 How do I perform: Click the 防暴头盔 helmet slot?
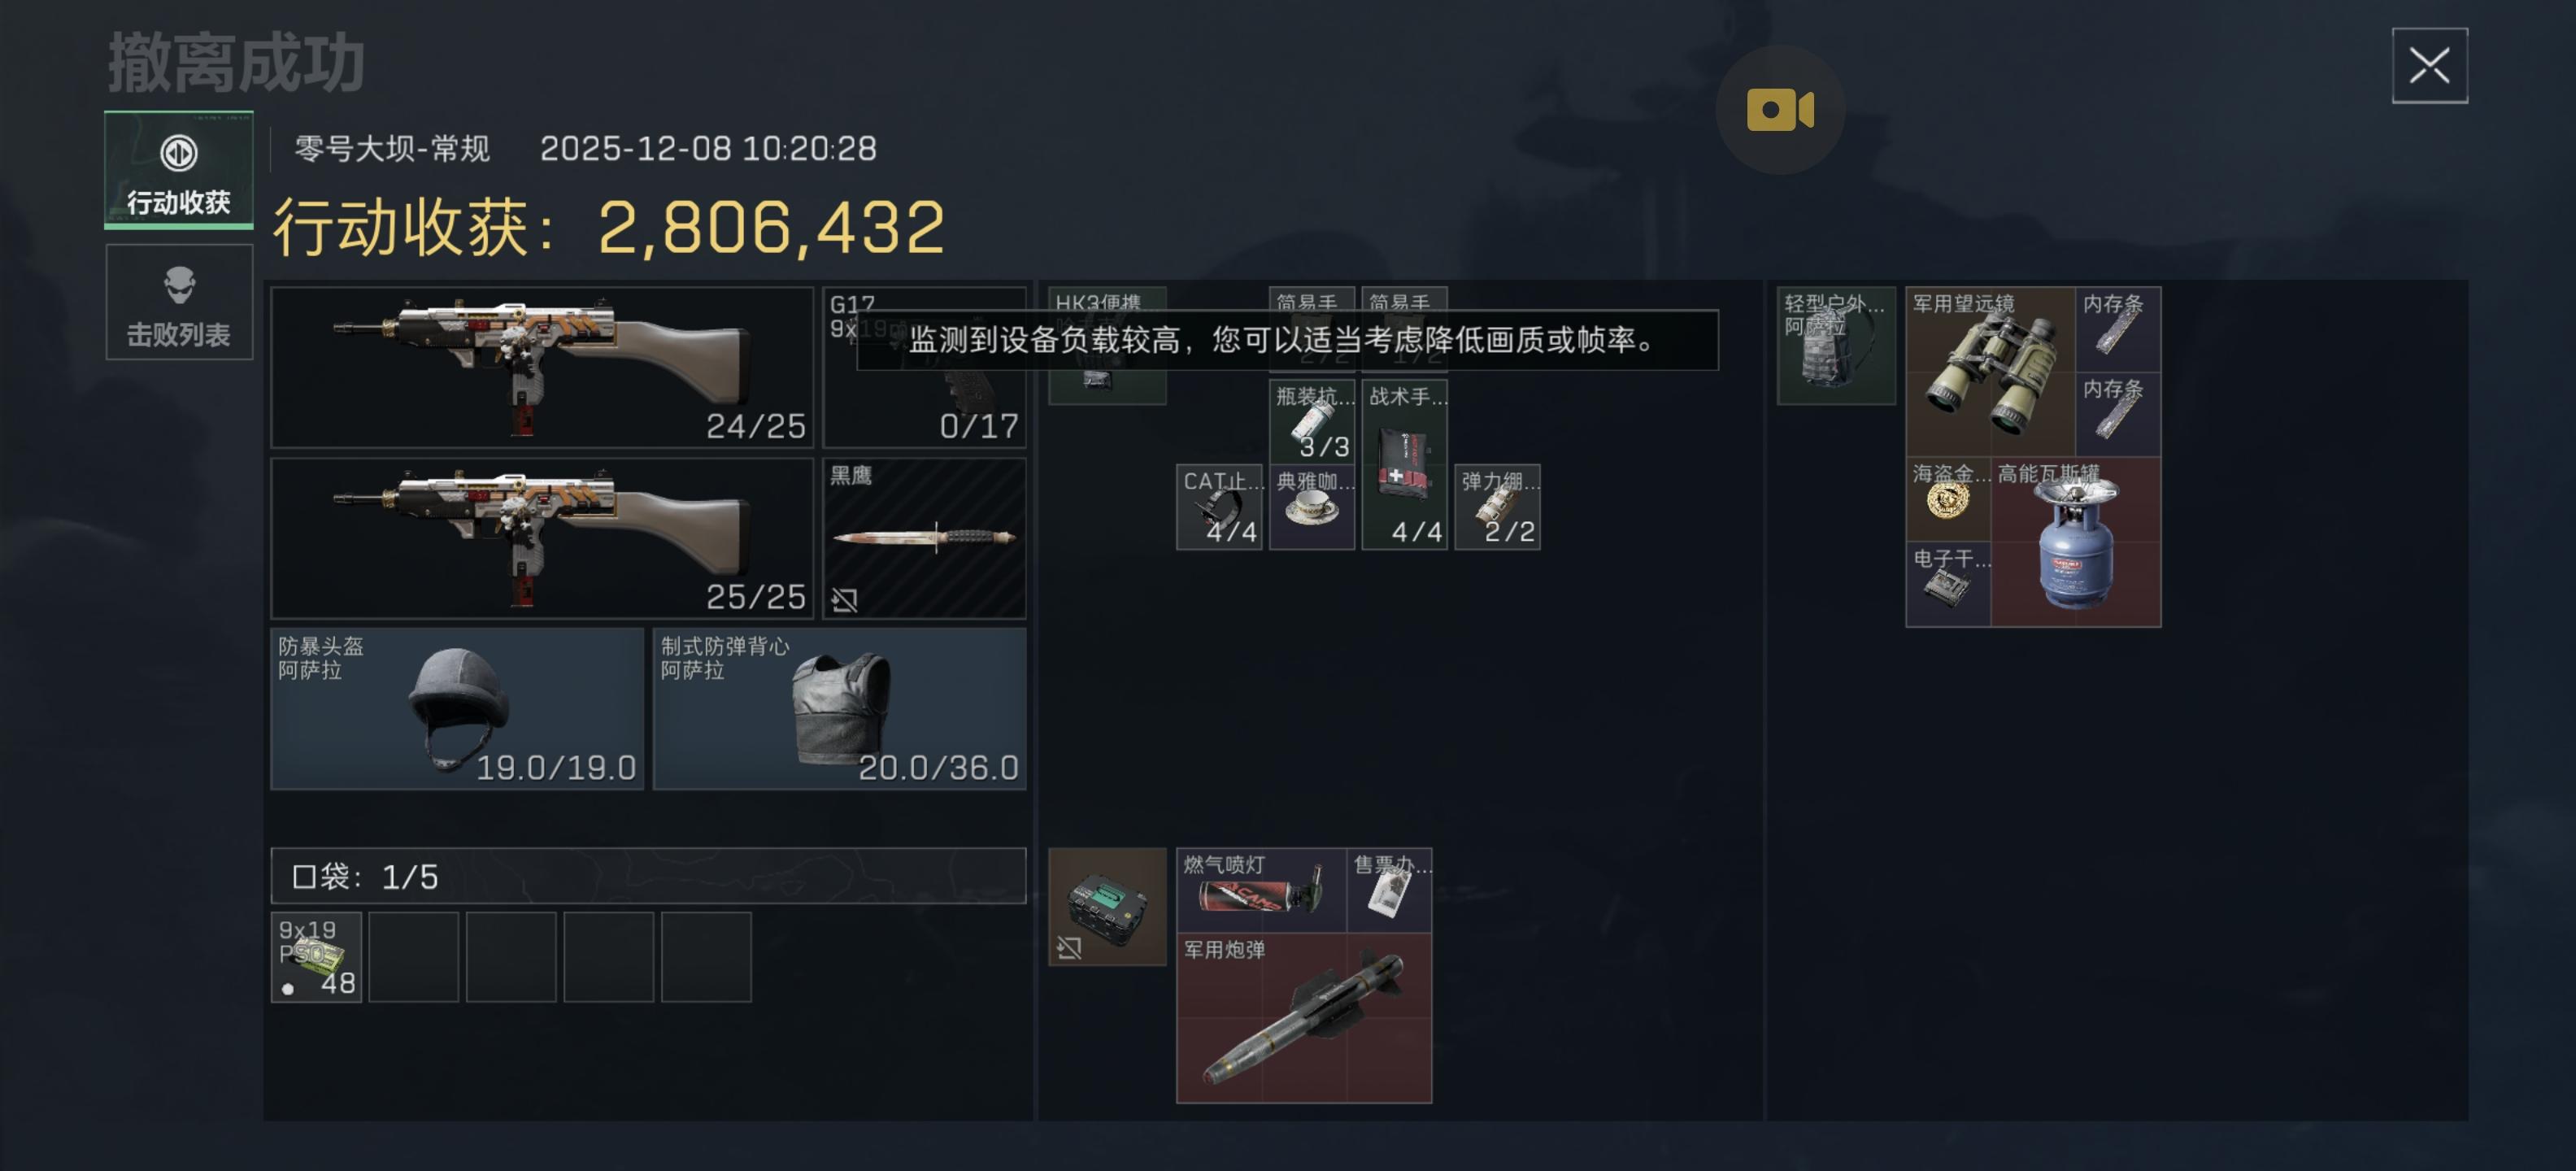457,708
